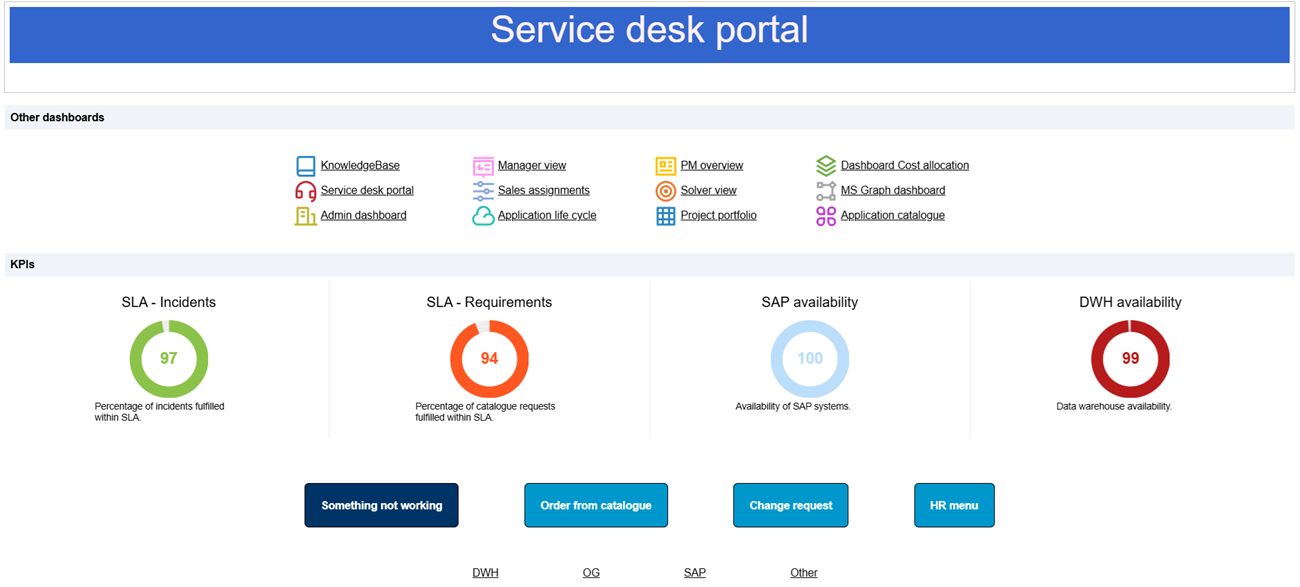1300x587 pixels.
Task: Click the Dashboard Cost allocation layers icon
Action: [x=826, y=166]
